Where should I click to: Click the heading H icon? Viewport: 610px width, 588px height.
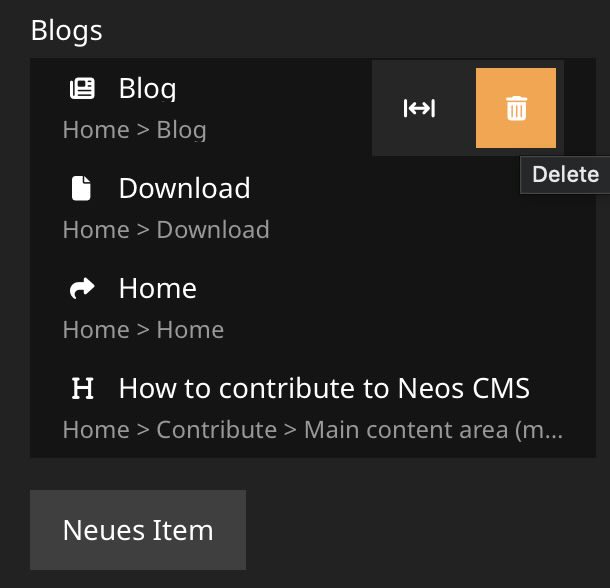pyautogui.click(x=82, y=388)
